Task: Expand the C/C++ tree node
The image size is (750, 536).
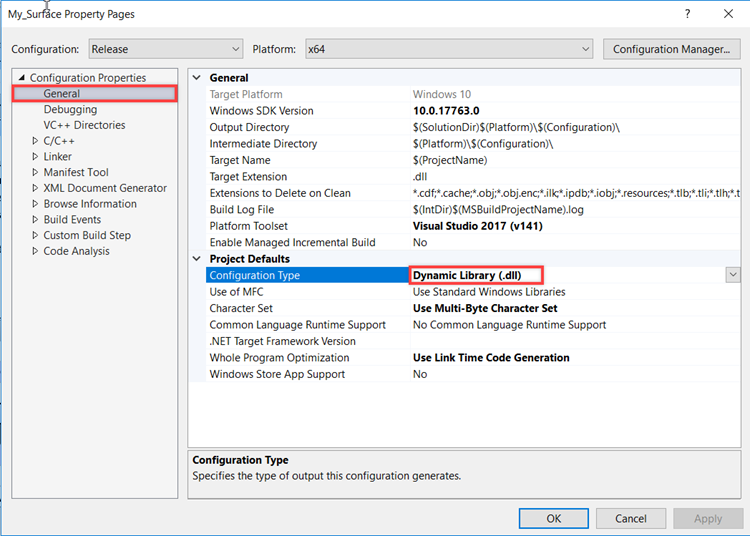Action: coord(35,141)
